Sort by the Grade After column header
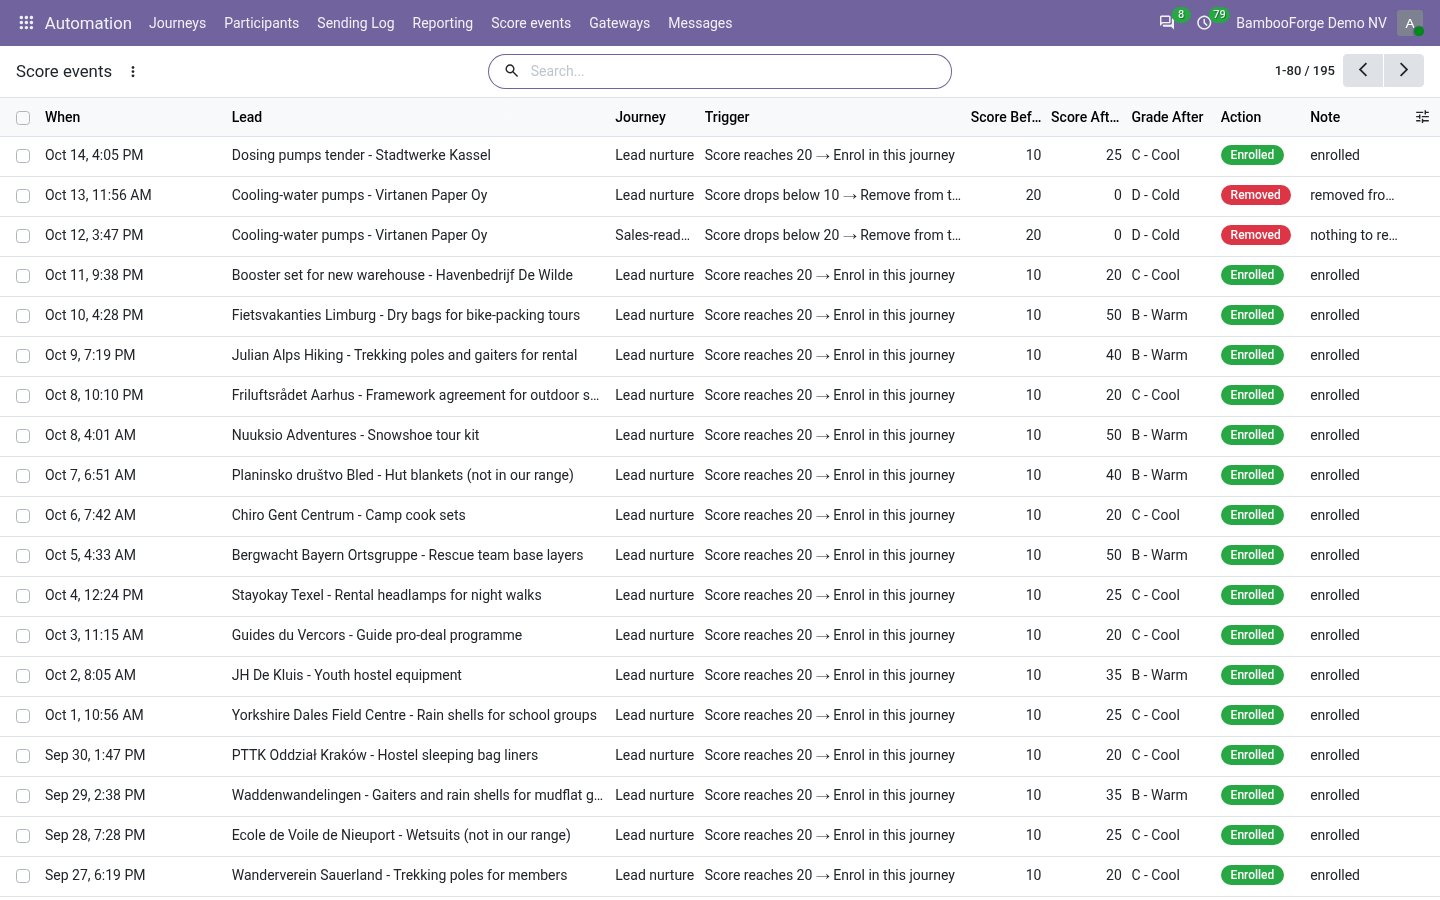The height and width of the screenshot is (900, 1440). click(1167, 117)
